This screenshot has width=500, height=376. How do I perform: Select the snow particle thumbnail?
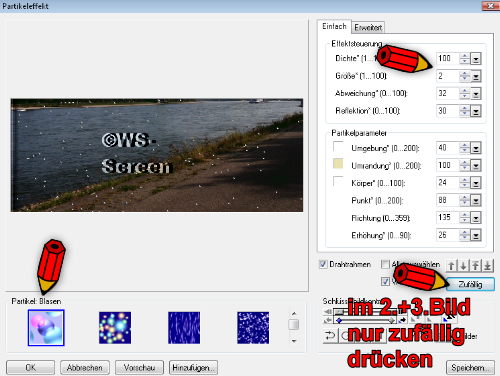point(253,328)
